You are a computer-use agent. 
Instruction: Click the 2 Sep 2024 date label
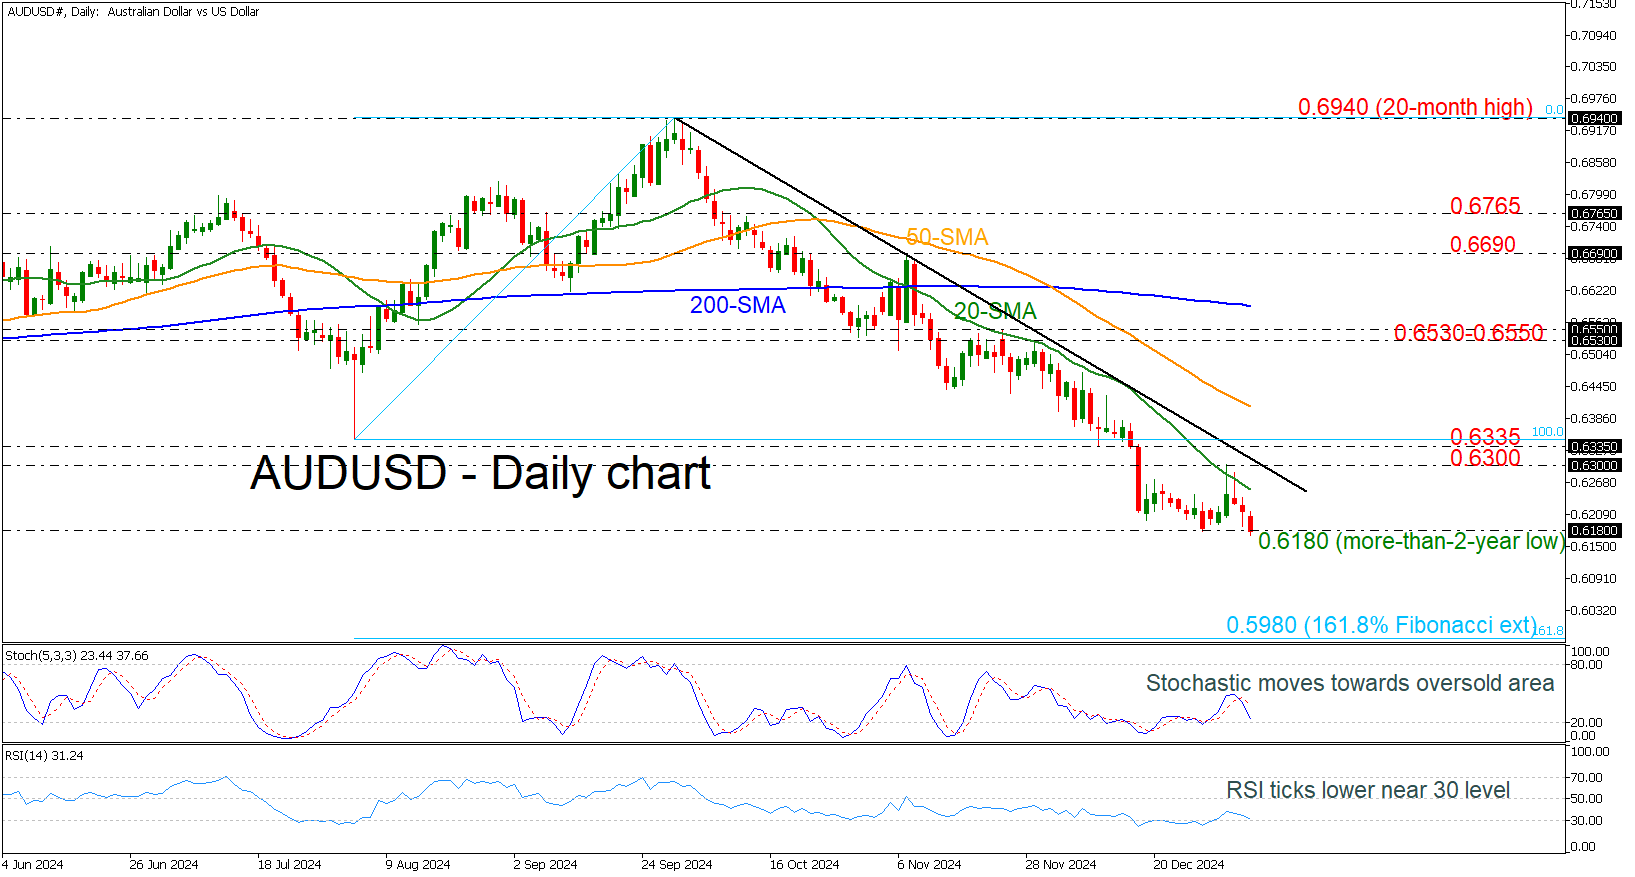(x=545, y=865)
